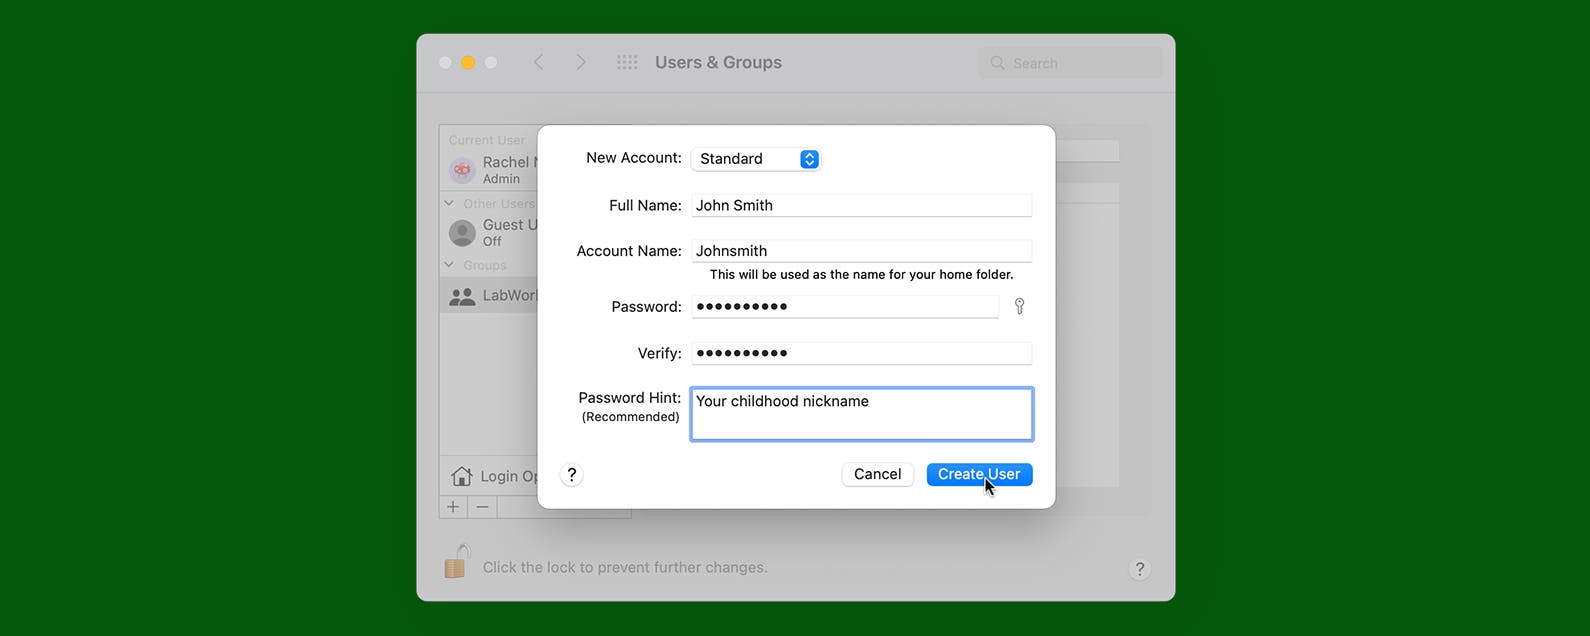This screenshot has width=1590, height=636.
Task: Click the remove user minus button
Action: tap(483, 507)
